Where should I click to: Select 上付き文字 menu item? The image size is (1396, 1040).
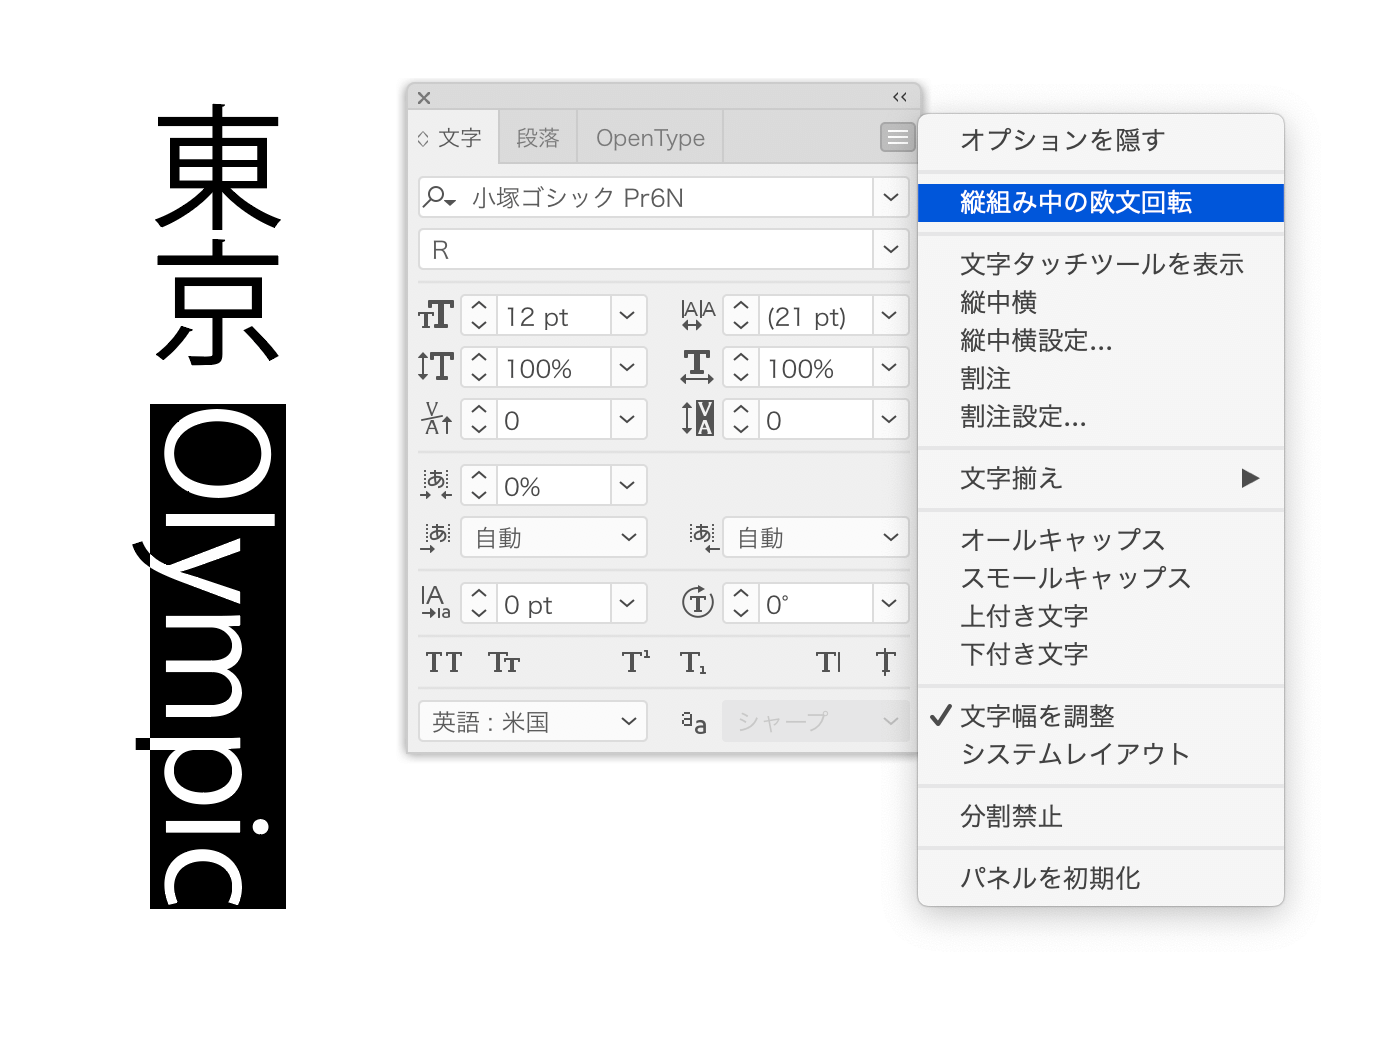pos(1101,616)
